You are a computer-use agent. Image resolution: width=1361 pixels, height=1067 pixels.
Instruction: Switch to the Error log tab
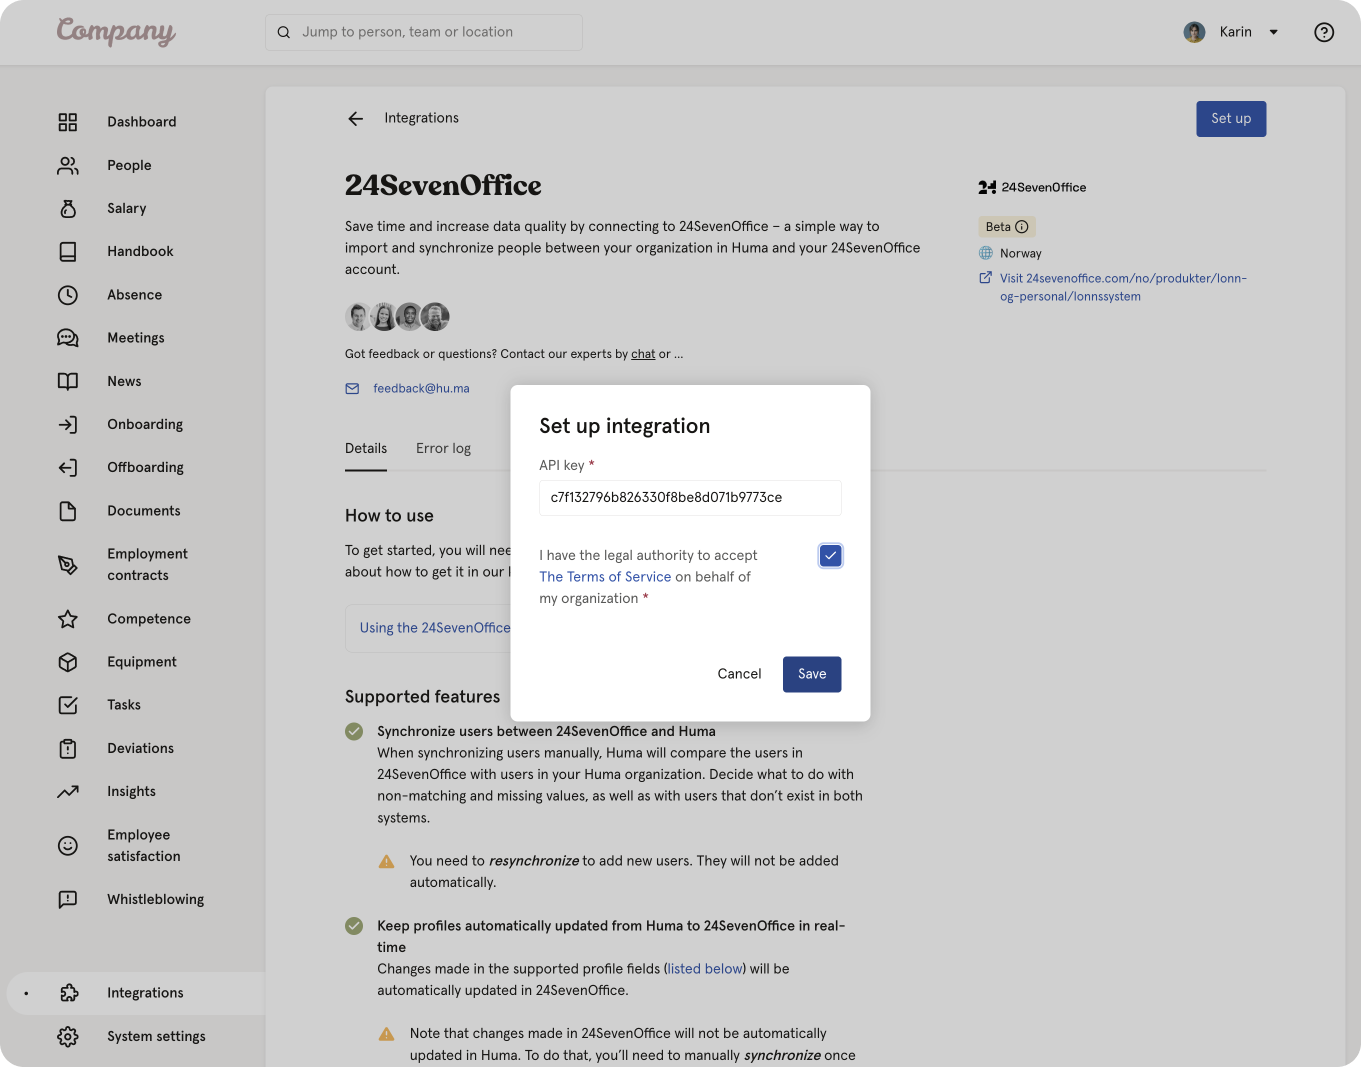coord(443,449)
